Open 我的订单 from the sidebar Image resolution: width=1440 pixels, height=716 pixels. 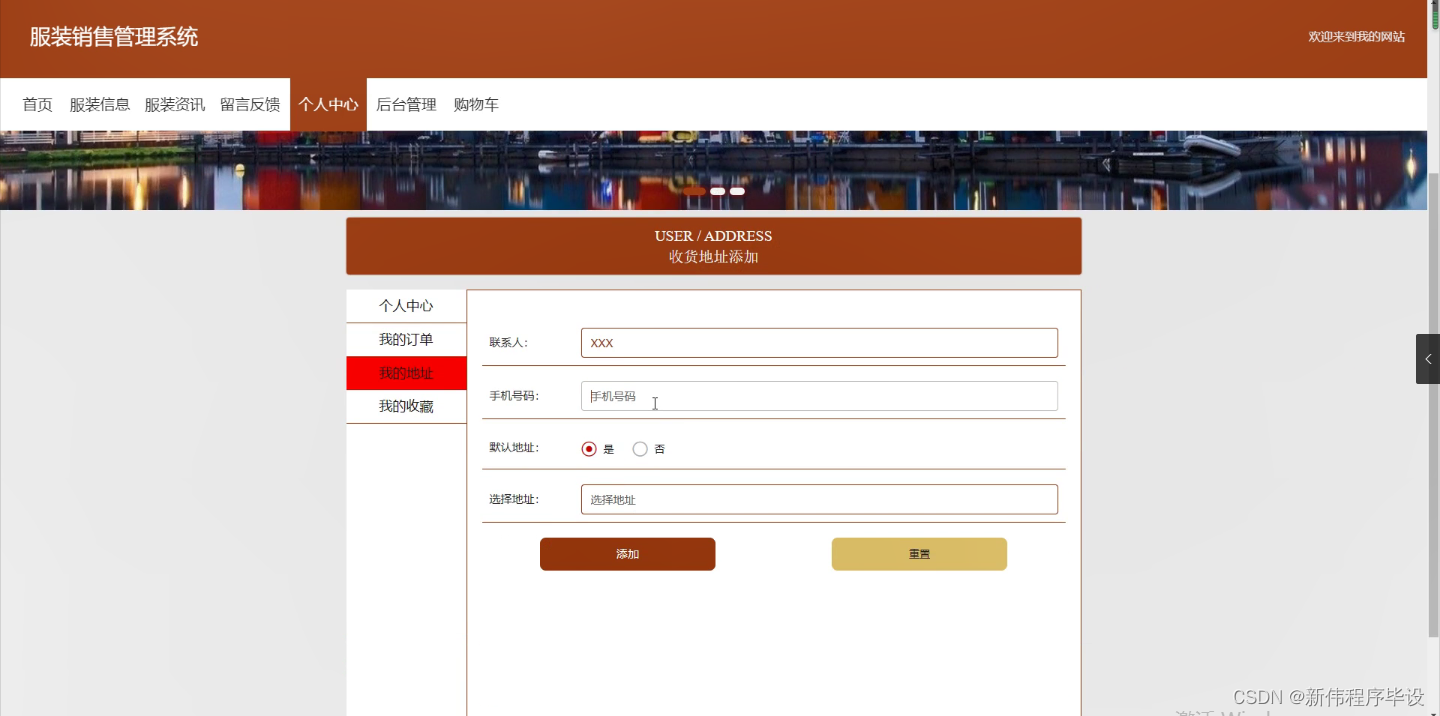click(x=406, y=339)
